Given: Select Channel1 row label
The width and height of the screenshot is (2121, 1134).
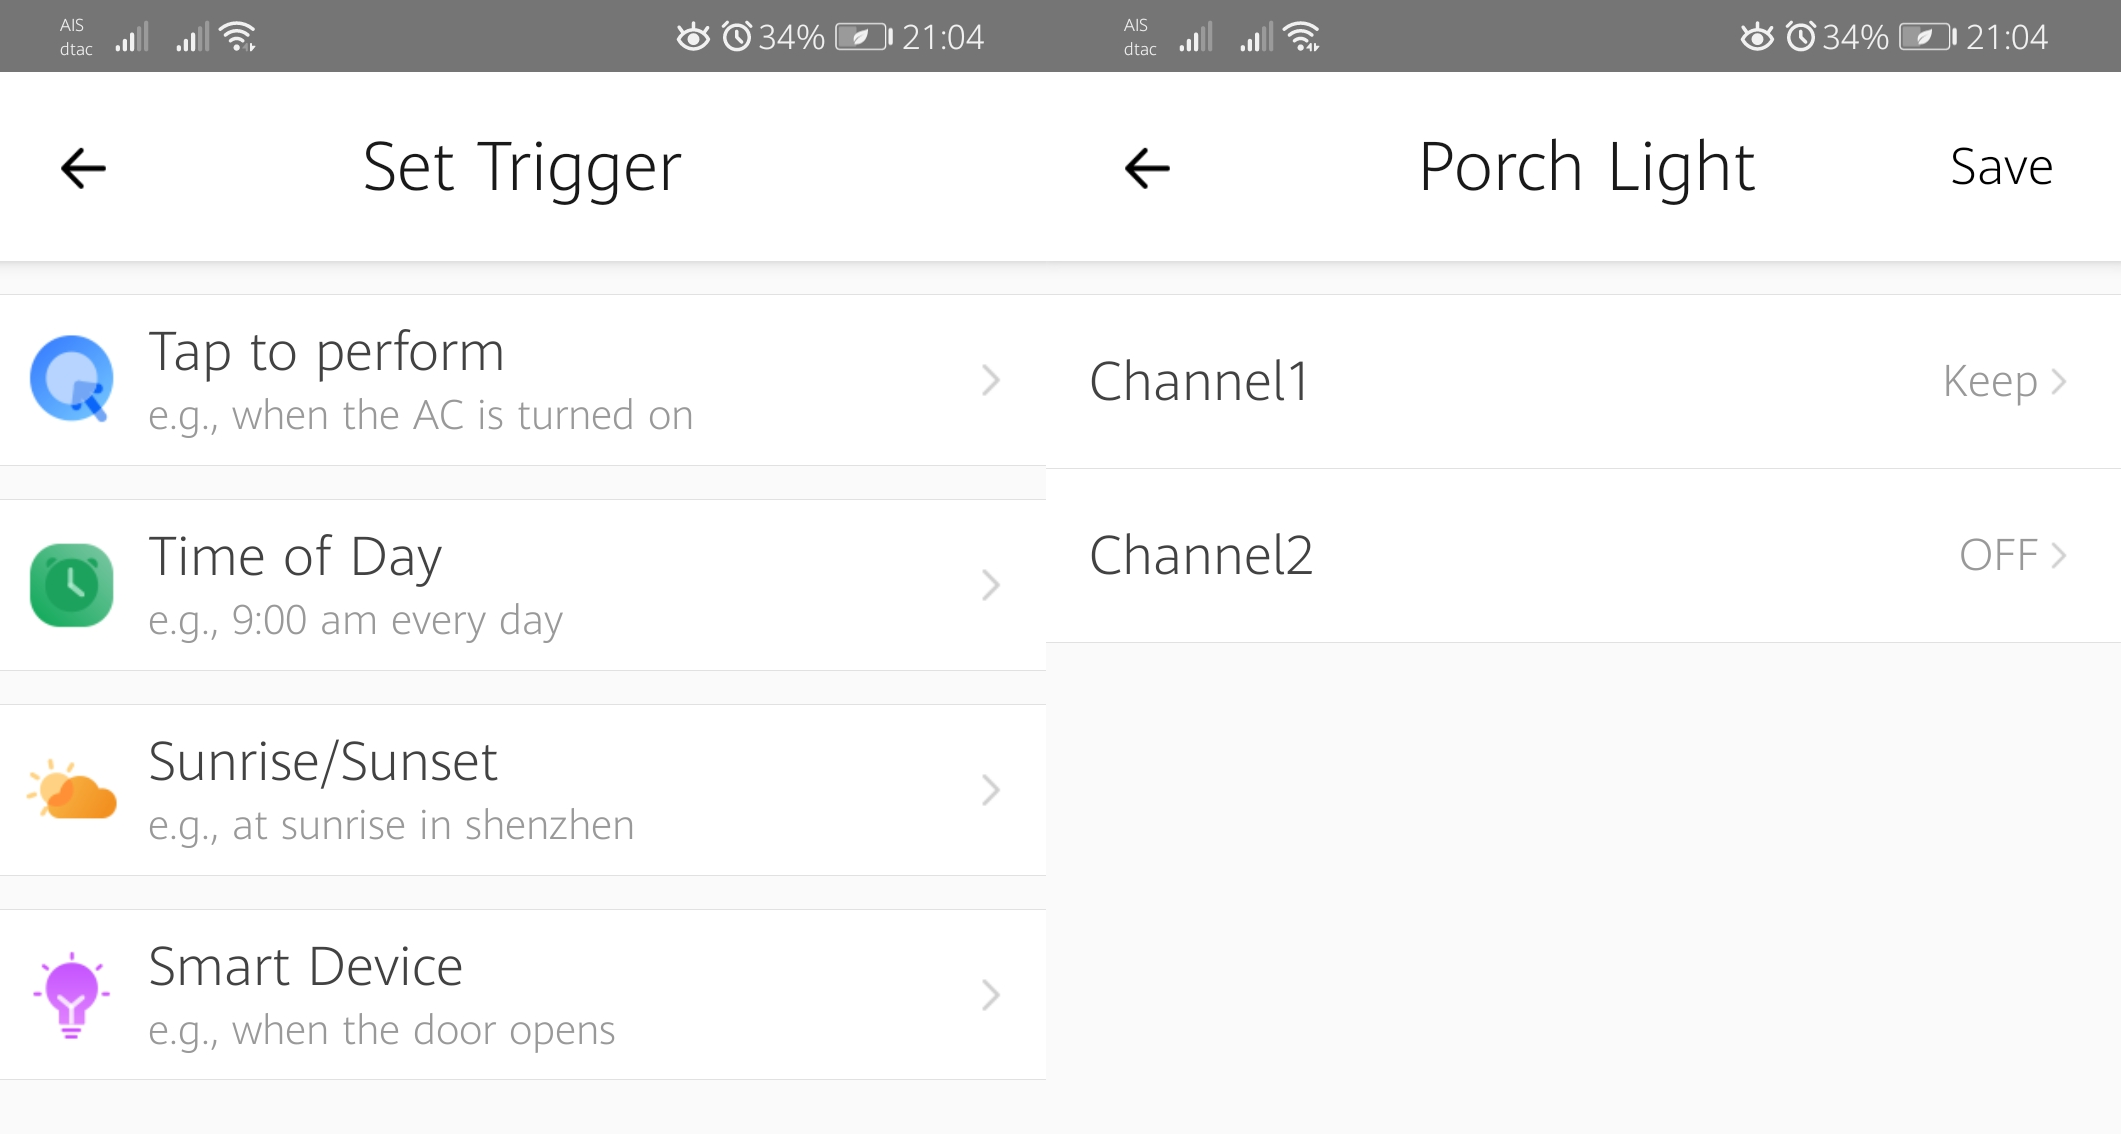Looking at the screenshot, I should pos(1200,381).
